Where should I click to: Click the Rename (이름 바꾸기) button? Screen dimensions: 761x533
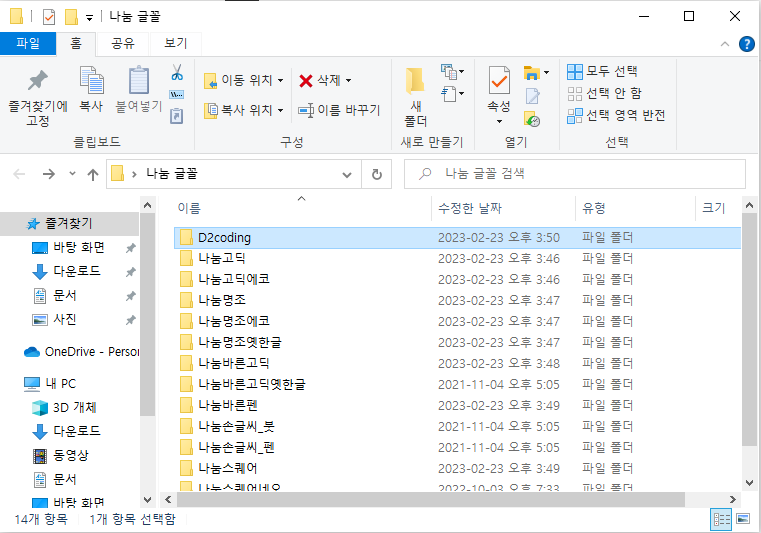click(339, 110)
